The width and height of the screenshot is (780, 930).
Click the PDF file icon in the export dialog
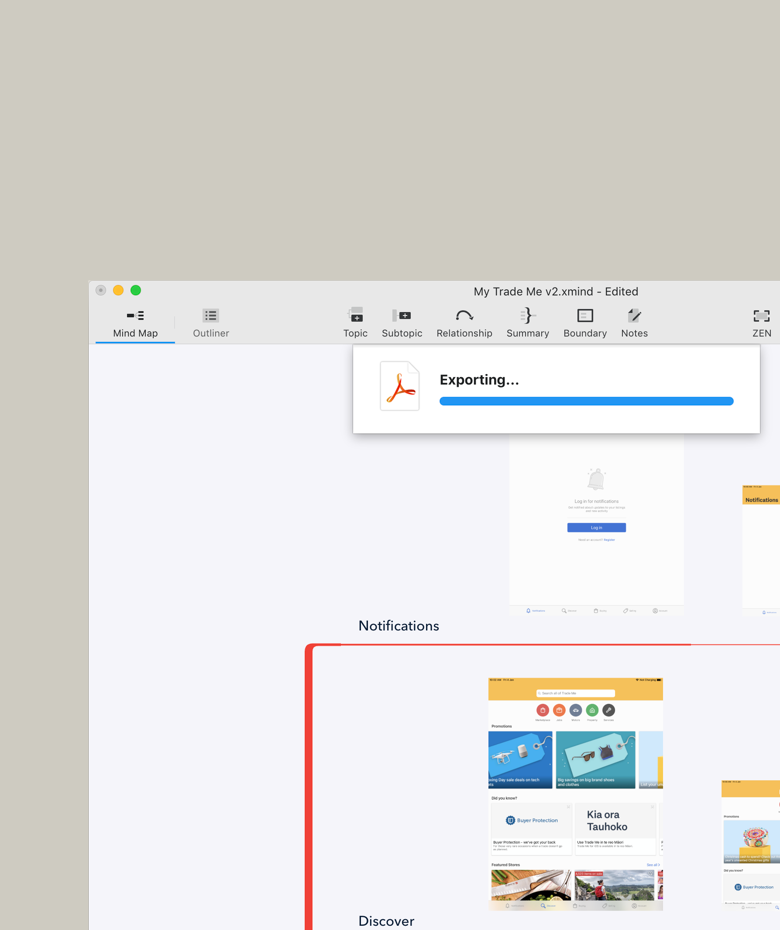[400, 386]
